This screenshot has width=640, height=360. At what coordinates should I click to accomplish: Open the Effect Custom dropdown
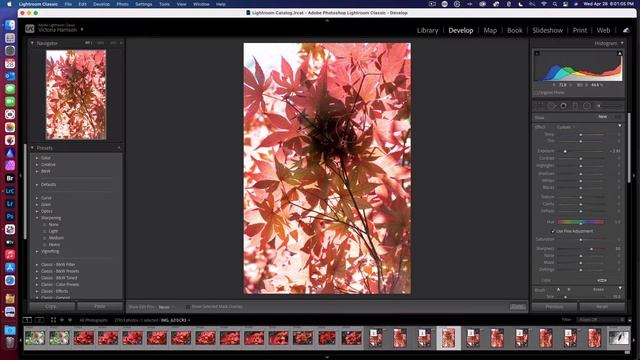(x=566, y=127)
